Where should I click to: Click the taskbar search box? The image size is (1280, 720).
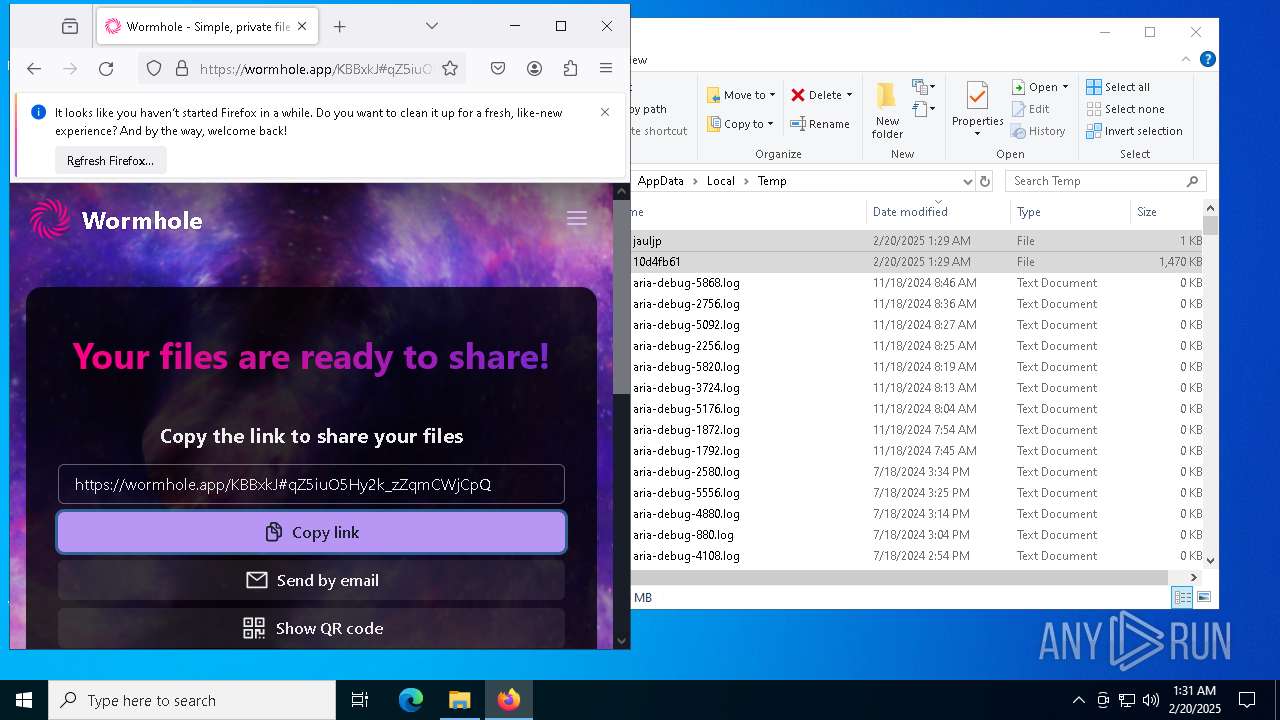point(192,700)
